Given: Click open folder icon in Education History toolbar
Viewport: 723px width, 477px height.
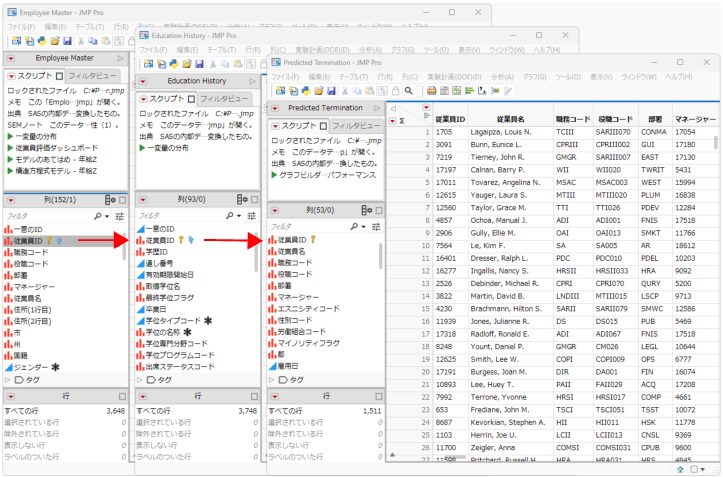Looking at the screenshot, I should pos(187,64).
